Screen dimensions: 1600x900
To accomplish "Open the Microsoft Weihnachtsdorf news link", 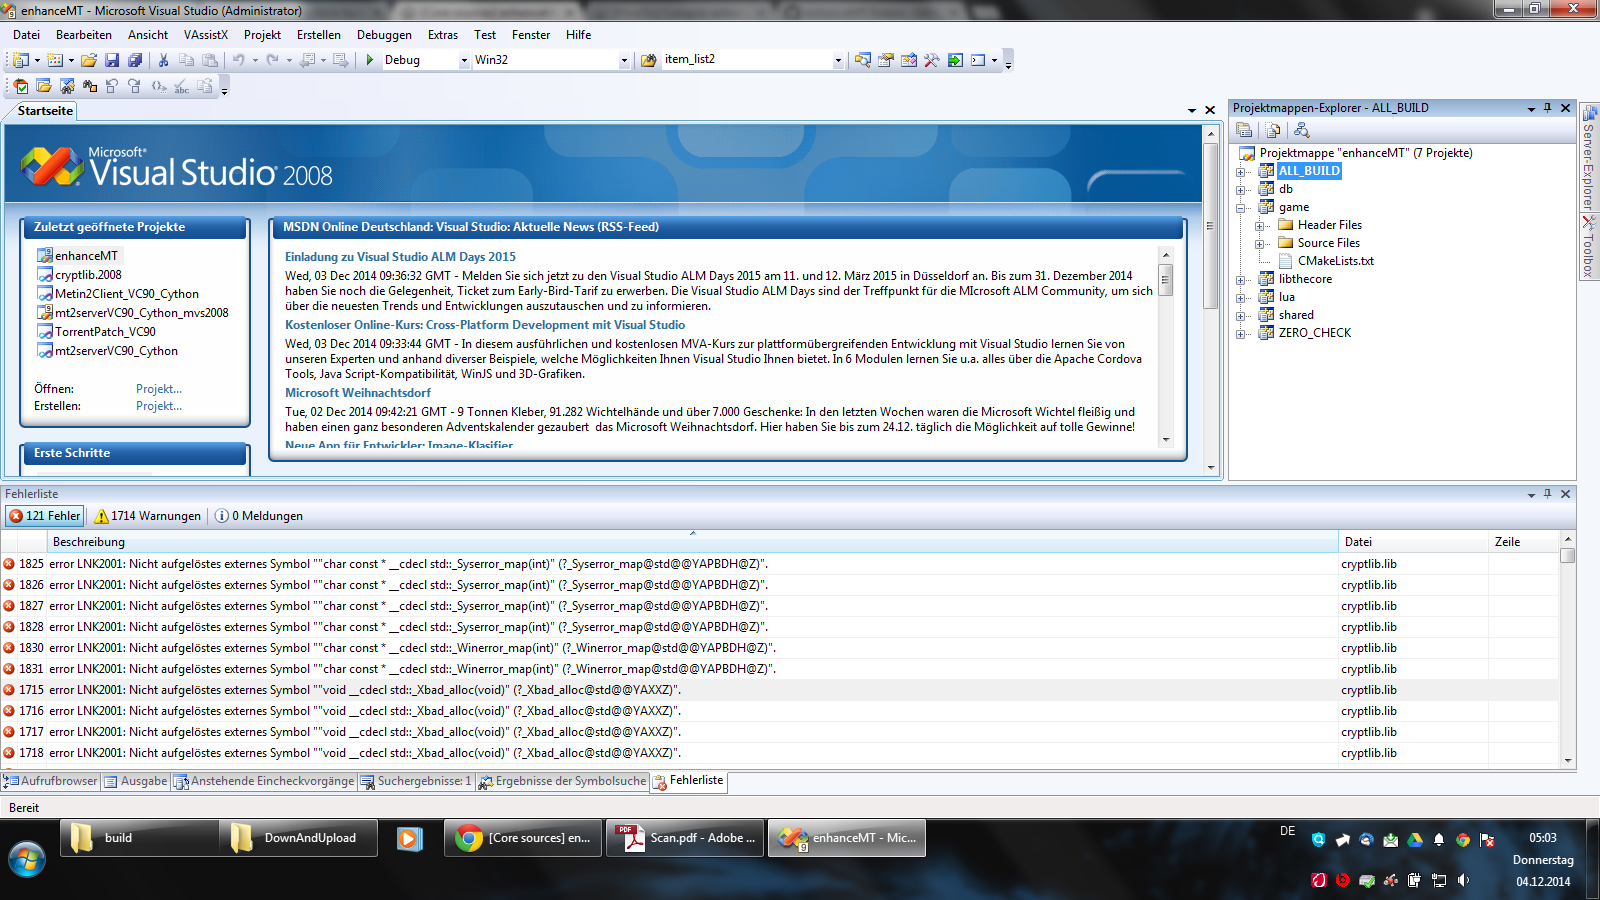I will tap(358, 393).
